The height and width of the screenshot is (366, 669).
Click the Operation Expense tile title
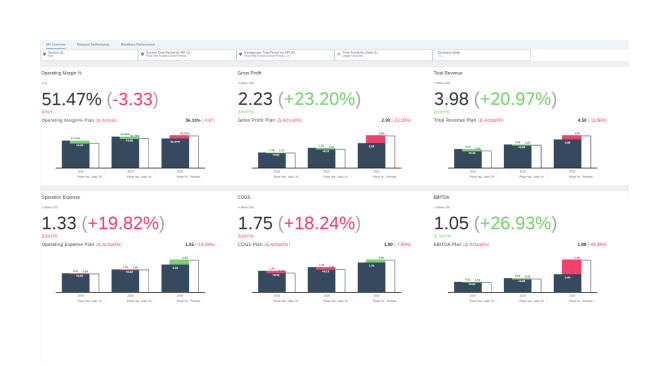[61, 197]
